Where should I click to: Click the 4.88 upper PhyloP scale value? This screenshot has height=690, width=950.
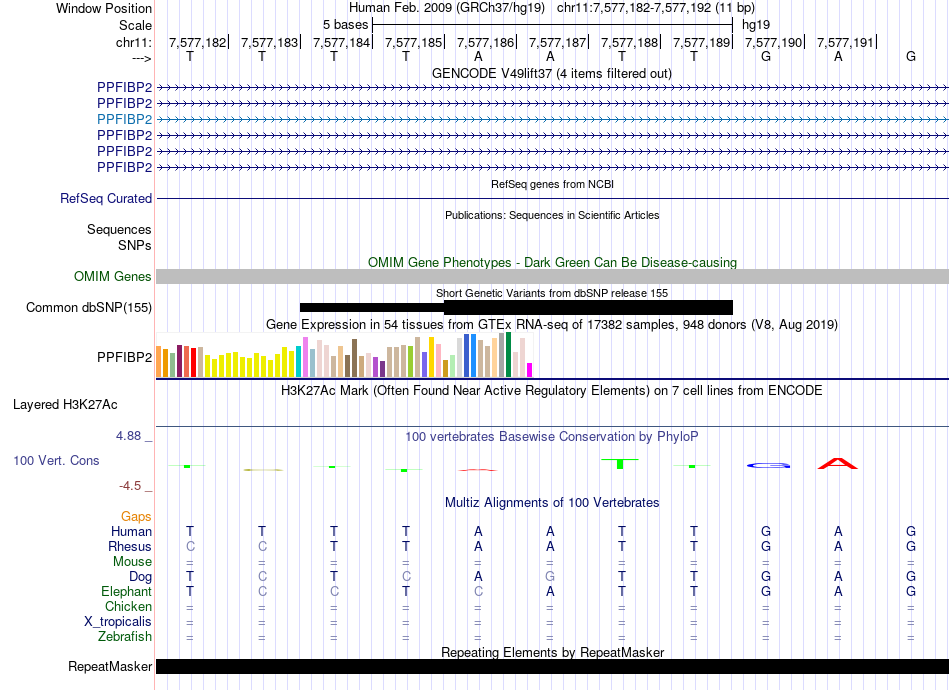128,436
